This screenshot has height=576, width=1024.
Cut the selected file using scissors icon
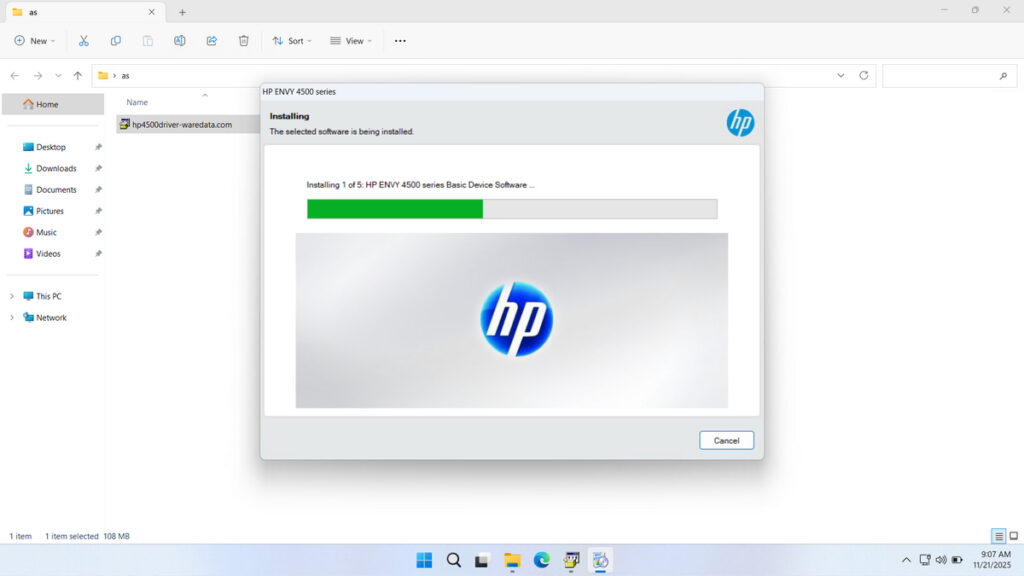click(x=84, y=40)
